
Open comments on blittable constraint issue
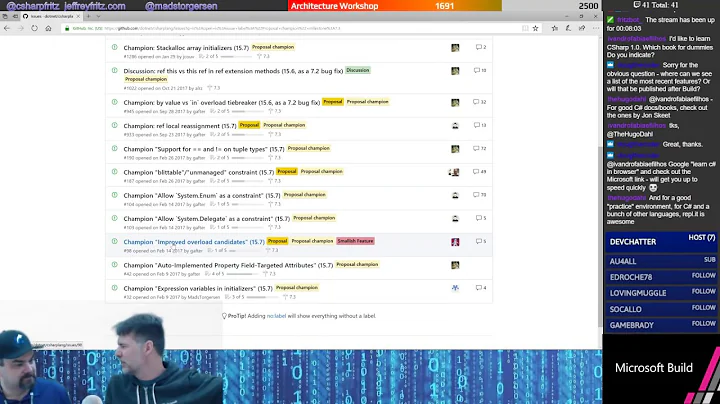coord(480,172)
